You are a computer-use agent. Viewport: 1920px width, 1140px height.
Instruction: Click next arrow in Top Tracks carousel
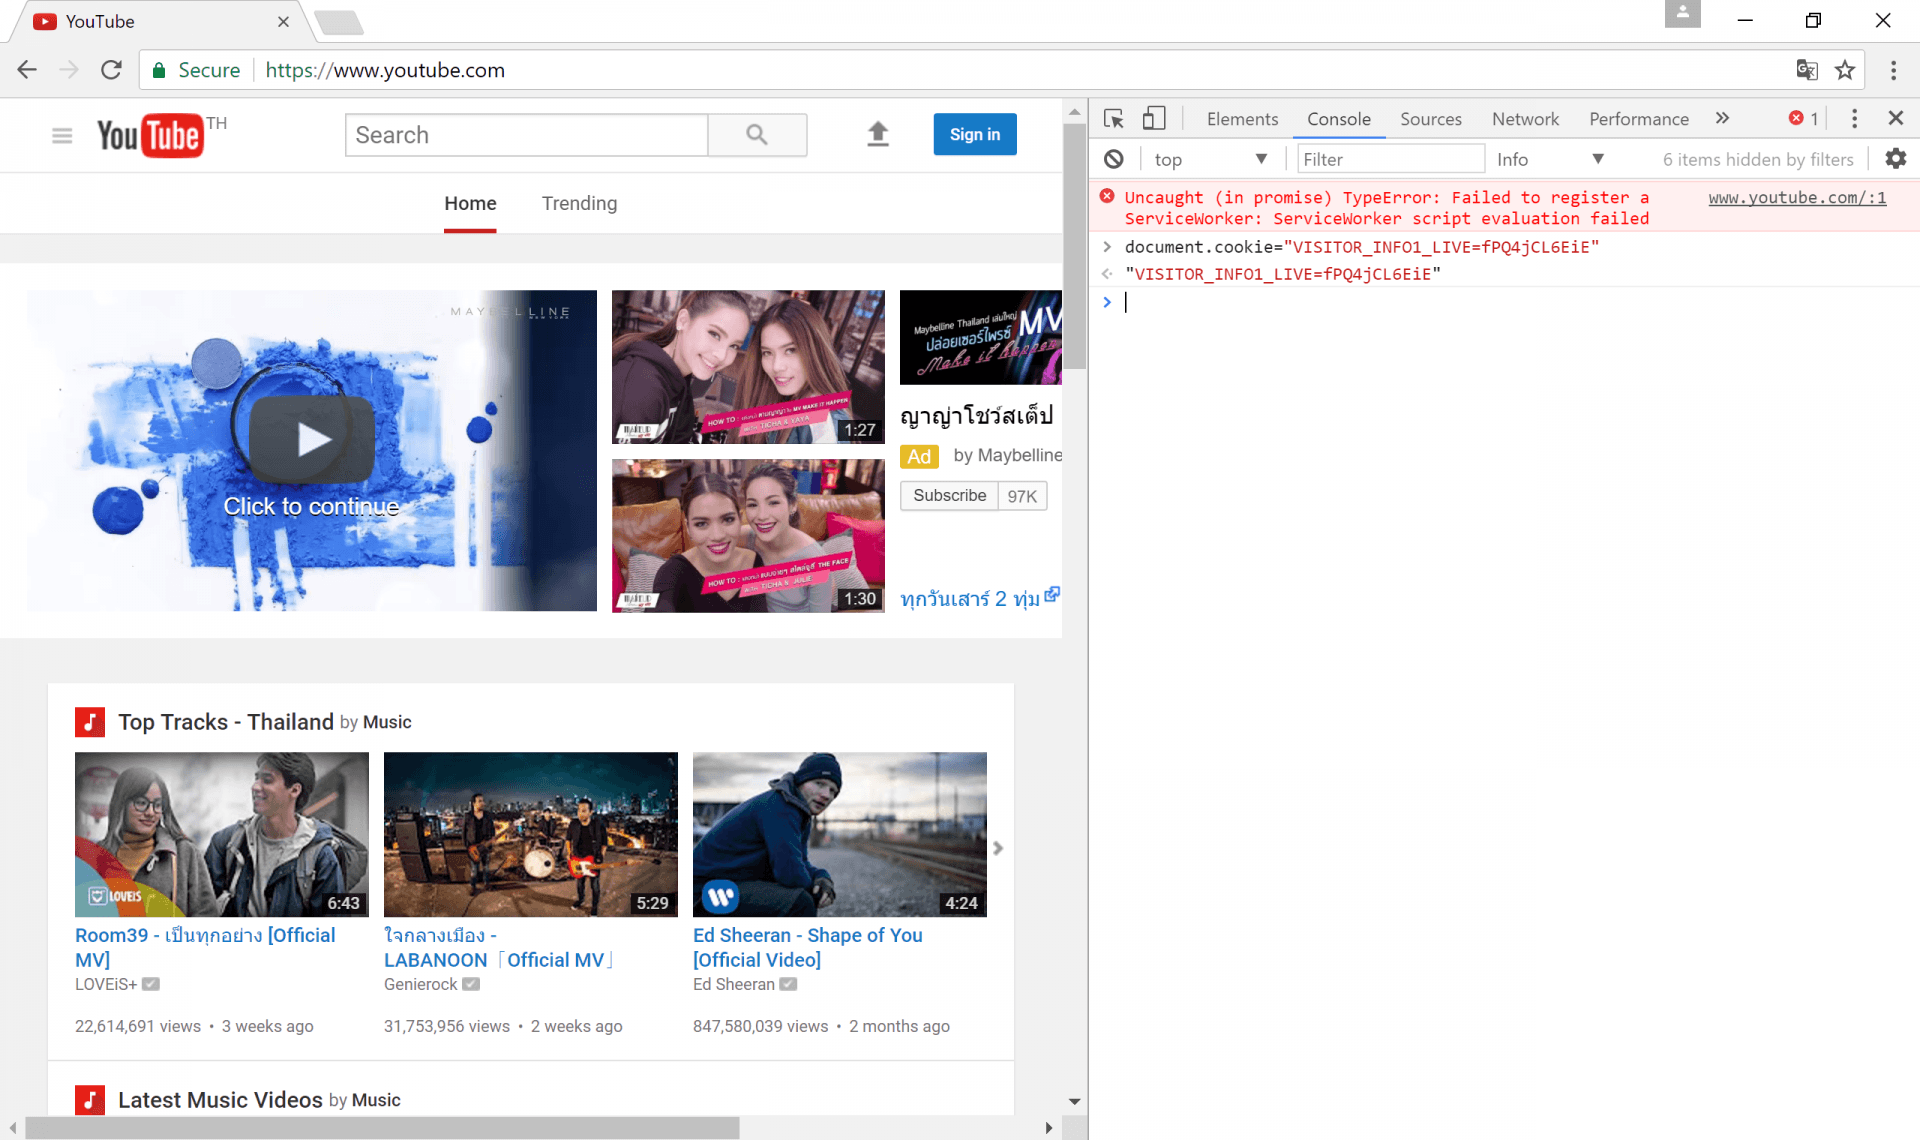(997, 848)
